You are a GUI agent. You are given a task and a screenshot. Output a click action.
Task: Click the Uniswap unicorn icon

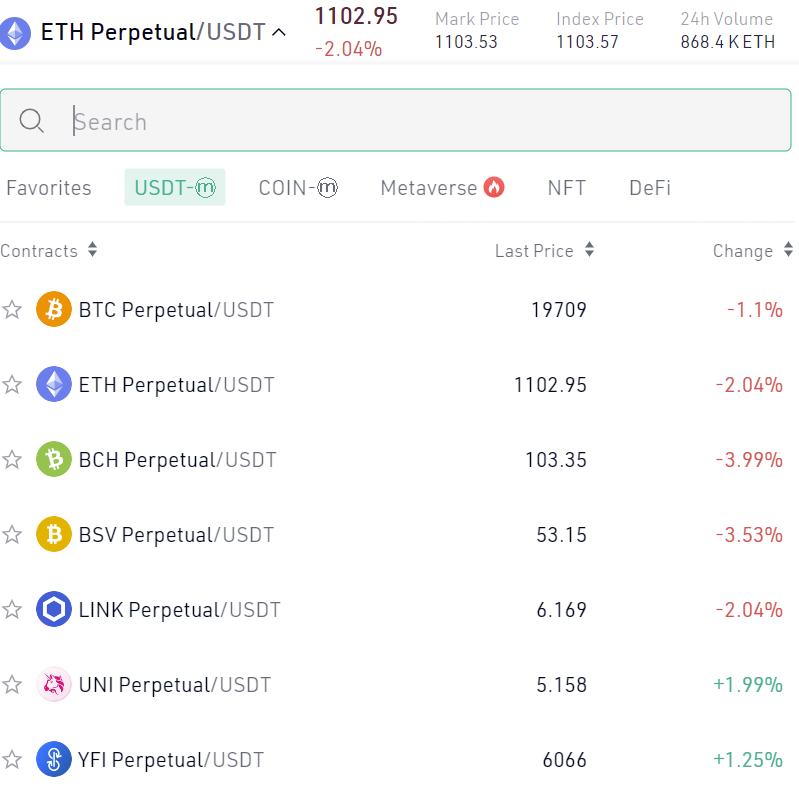(54, 685)
